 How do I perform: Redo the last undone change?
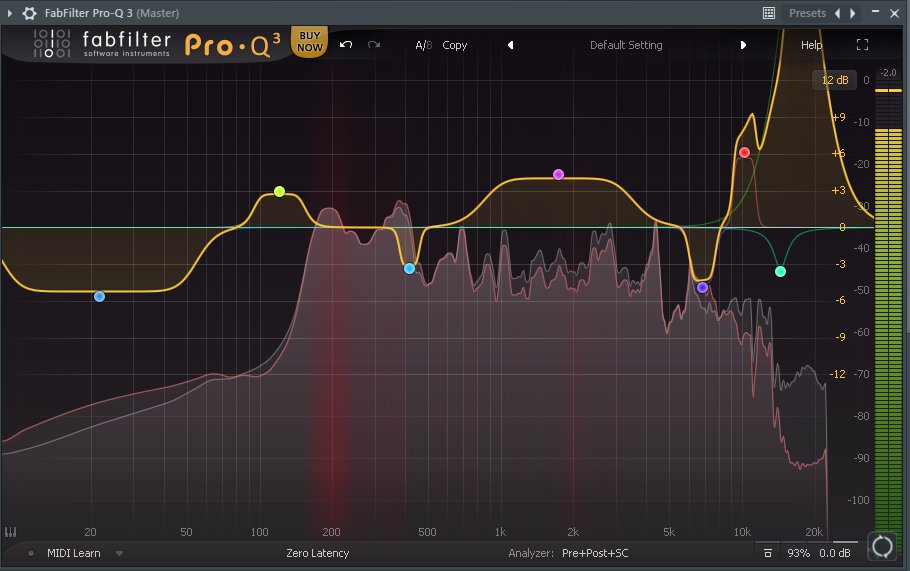[374, 45]
